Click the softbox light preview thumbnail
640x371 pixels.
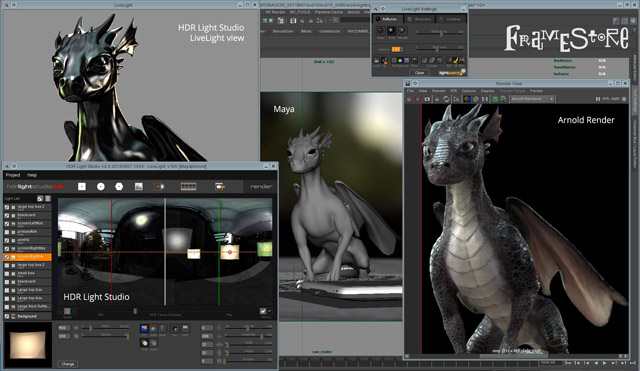(x=27, y=345)
